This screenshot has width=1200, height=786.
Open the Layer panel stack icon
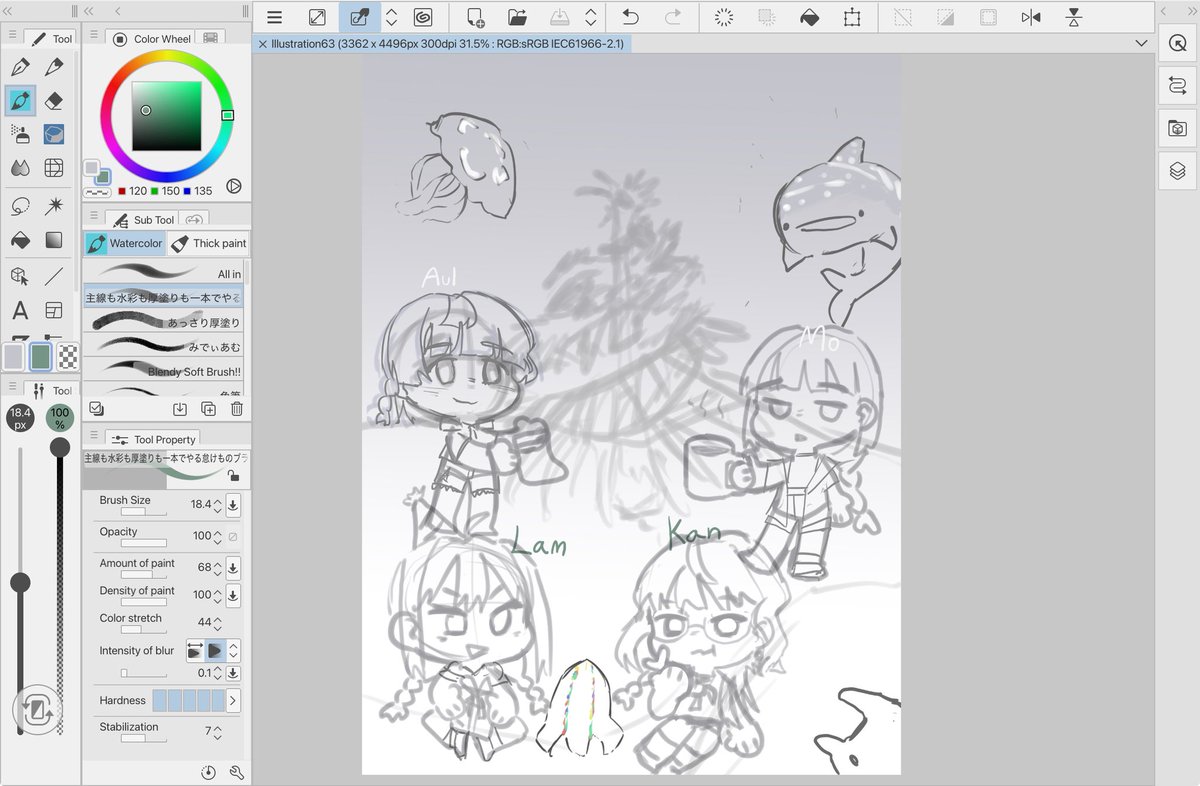coord(1177,171)
